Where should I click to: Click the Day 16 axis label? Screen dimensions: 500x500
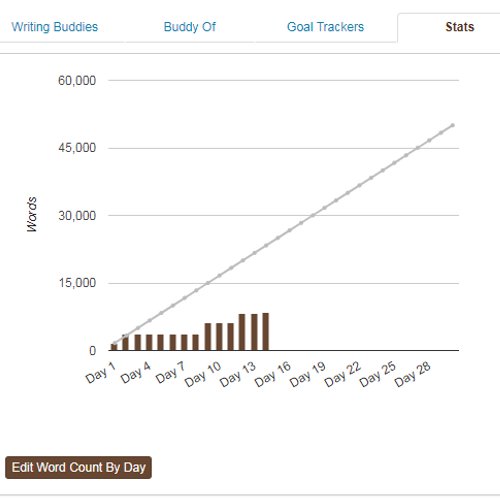273,374
